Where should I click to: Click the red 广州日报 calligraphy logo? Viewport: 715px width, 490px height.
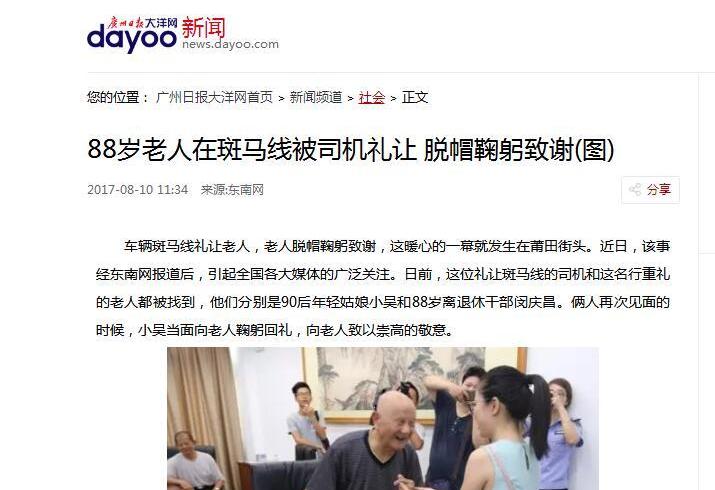[x=126, y=22]
